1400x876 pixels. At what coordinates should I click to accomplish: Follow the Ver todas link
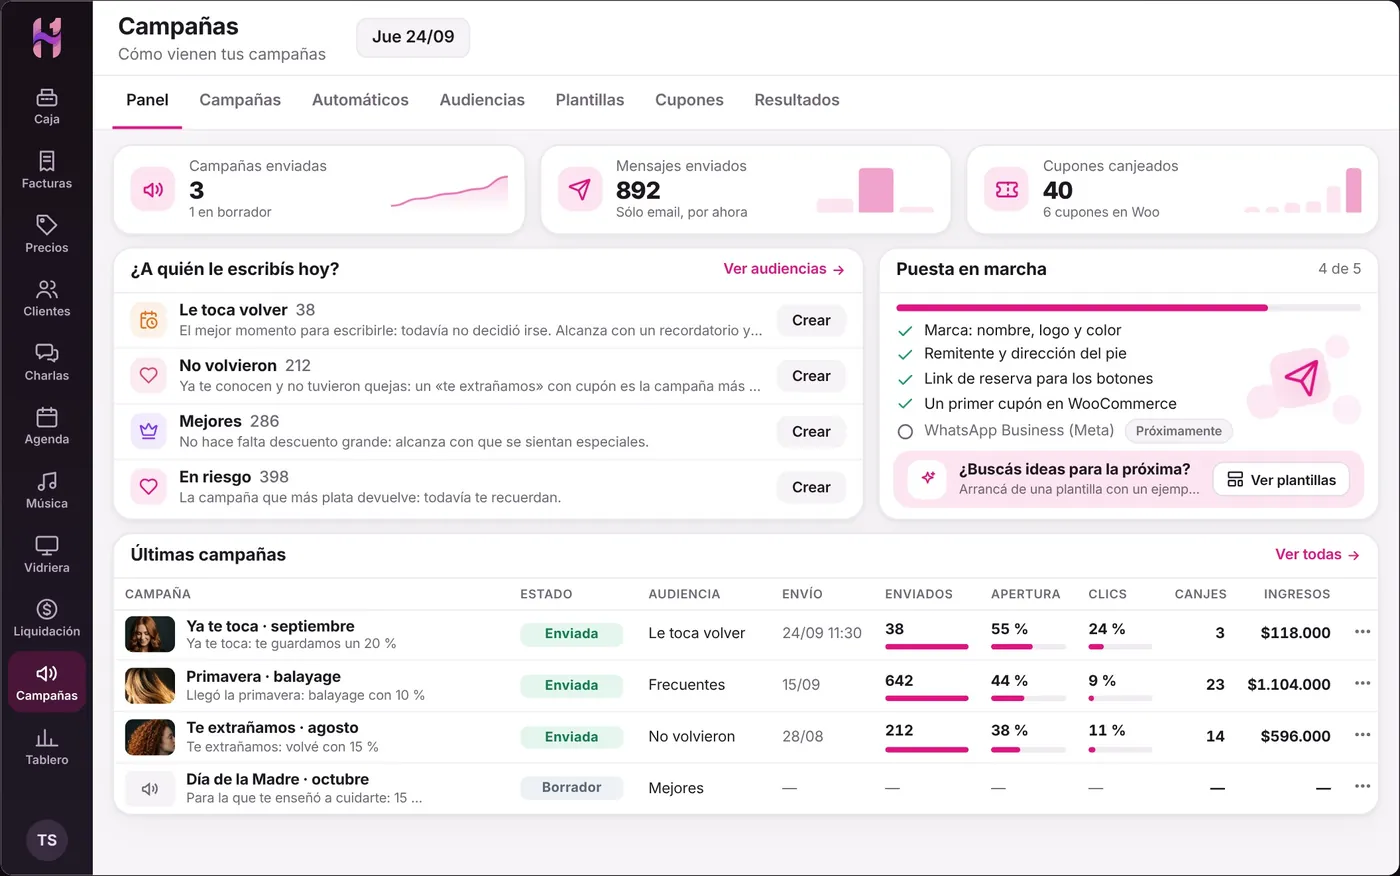click(x=1317, y=554)
